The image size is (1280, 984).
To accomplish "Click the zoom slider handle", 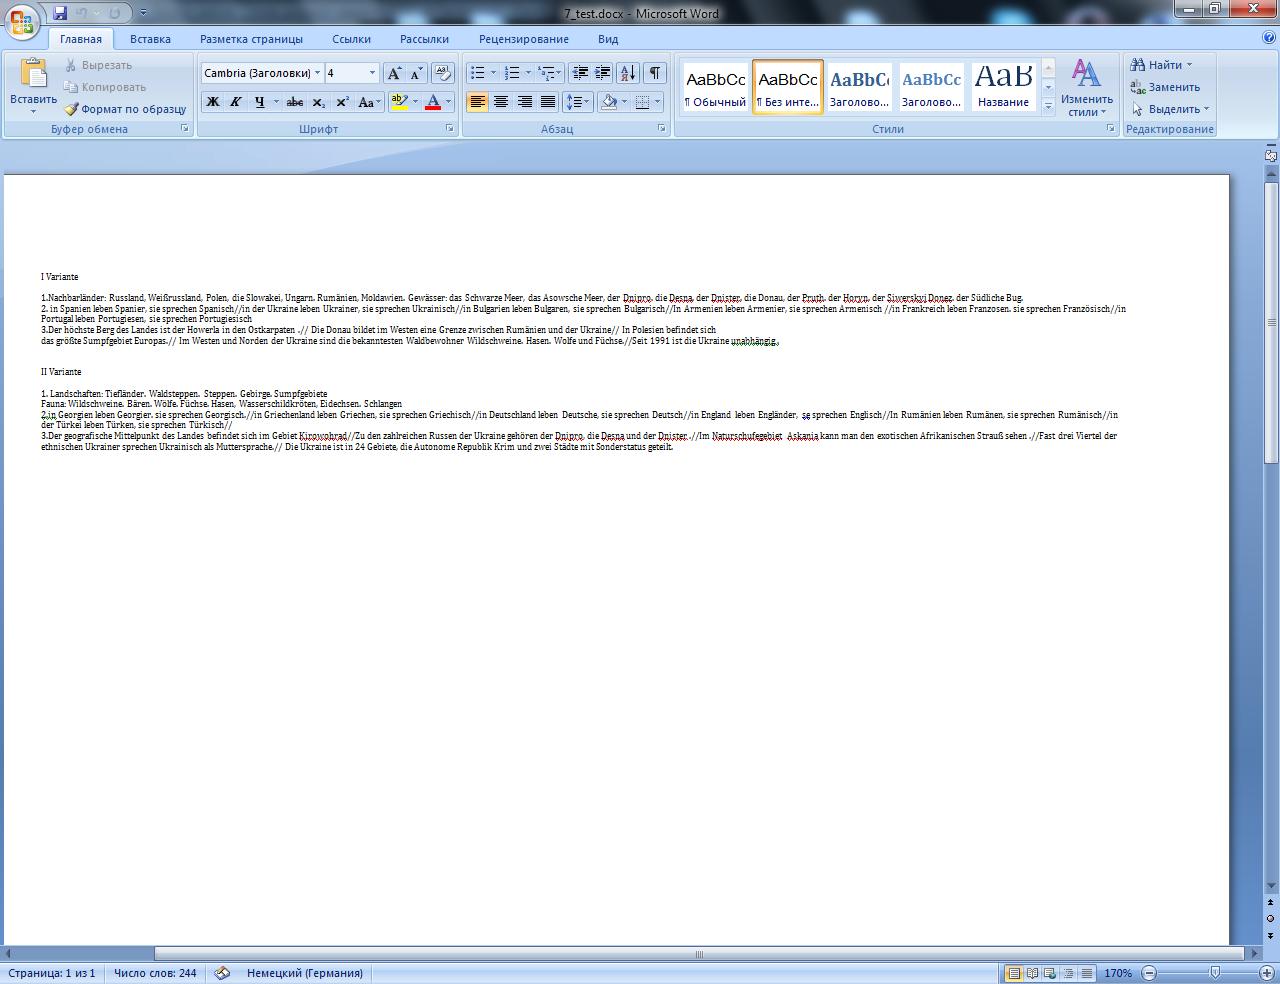I will pyautogui.click(x=1215, y=973).
